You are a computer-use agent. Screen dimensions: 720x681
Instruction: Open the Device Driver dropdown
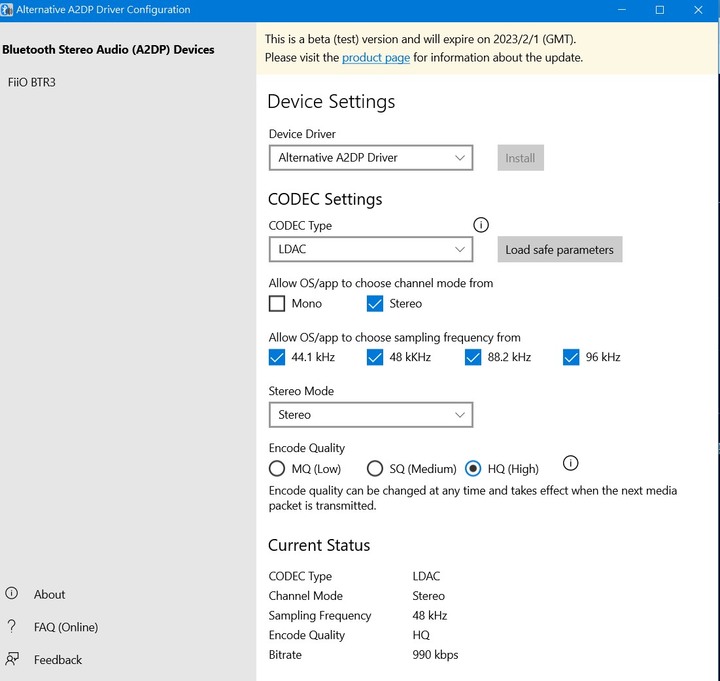[371, 158]
